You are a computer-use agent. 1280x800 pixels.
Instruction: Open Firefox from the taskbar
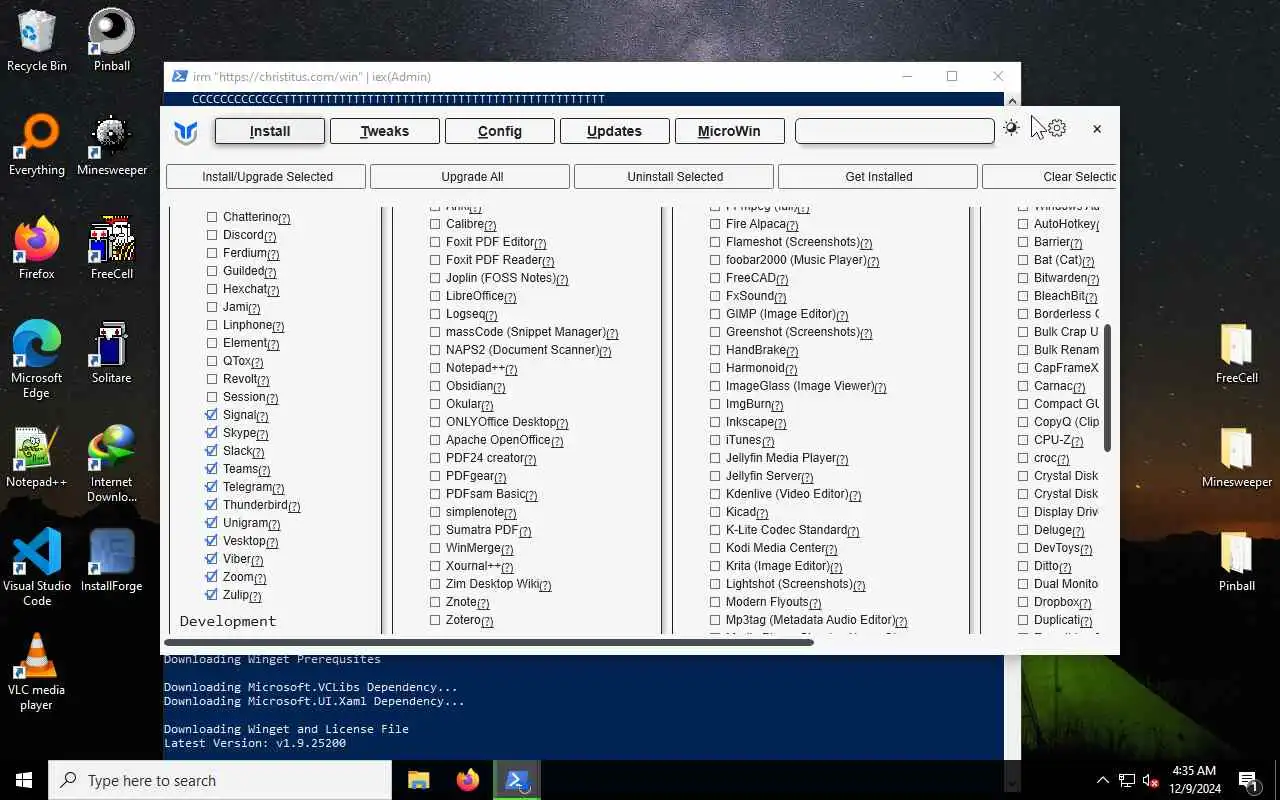coord(468,780)
